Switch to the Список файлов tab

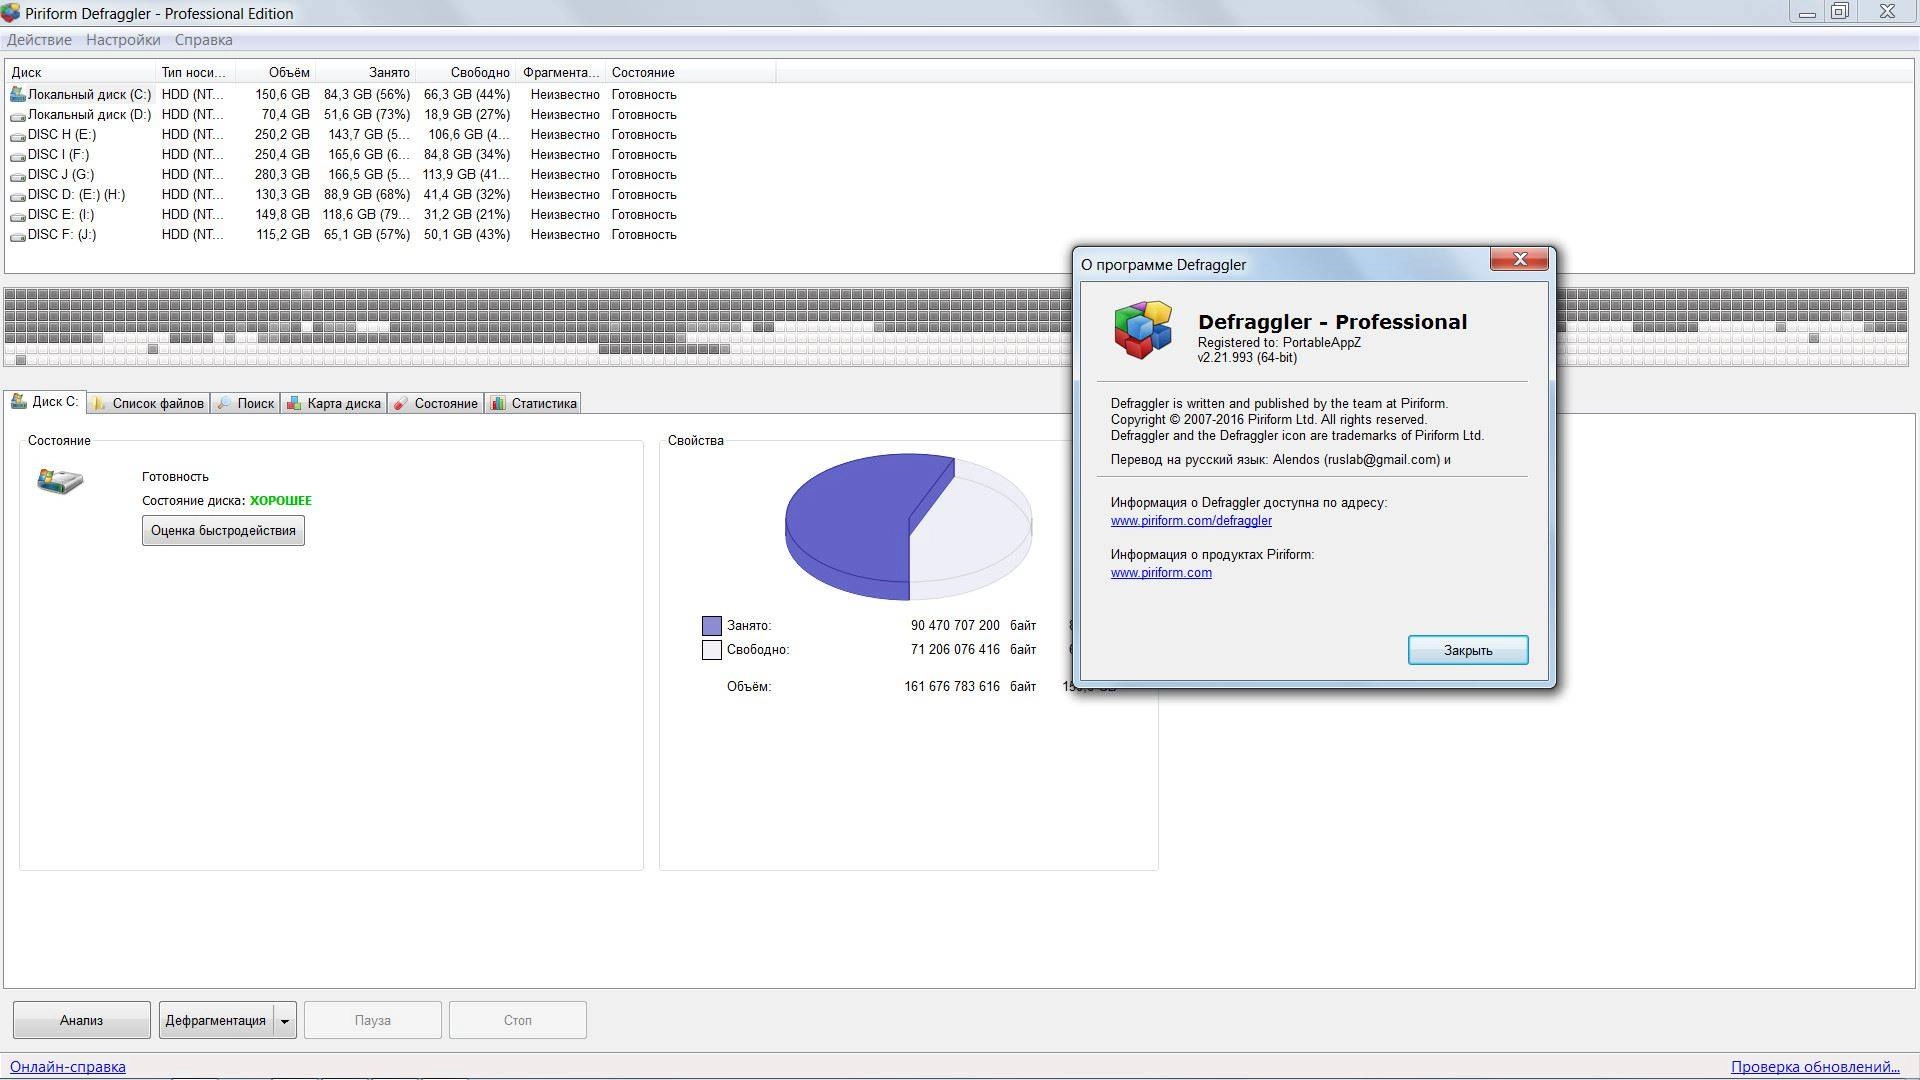[x=148, y=403]
